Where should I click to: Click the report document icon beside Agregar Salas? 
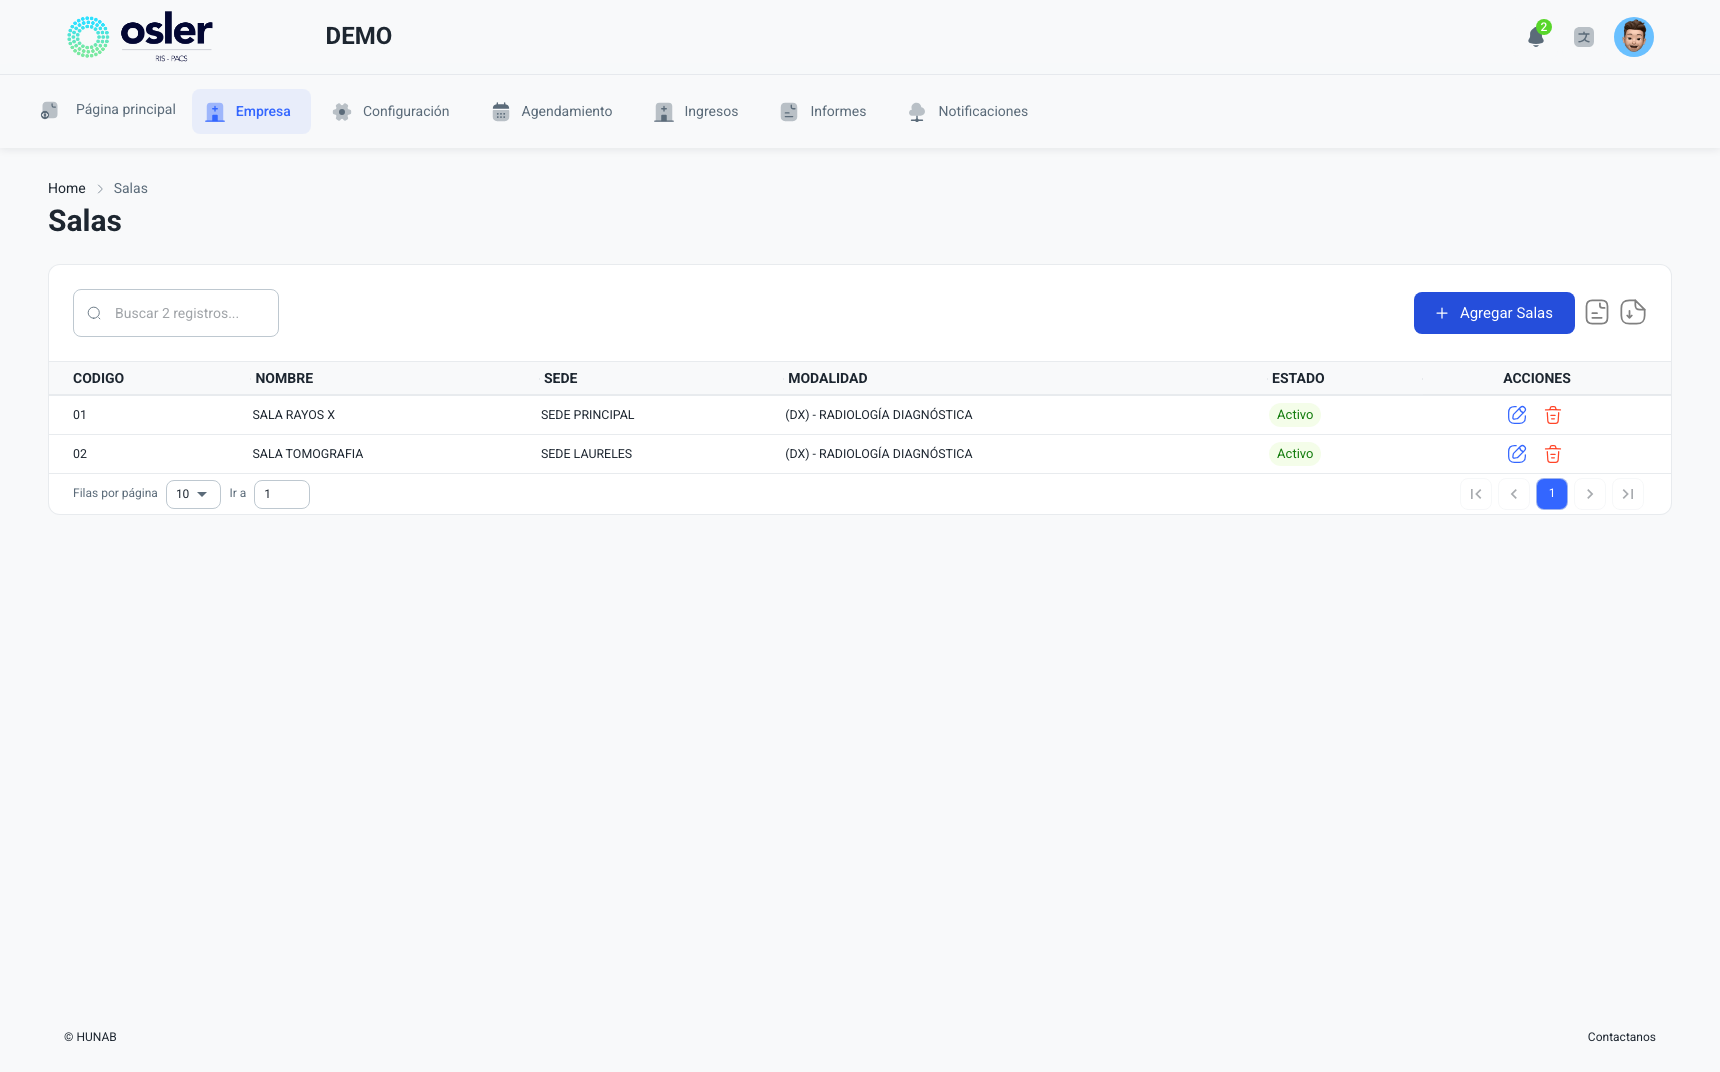(x=1597, y=312)
